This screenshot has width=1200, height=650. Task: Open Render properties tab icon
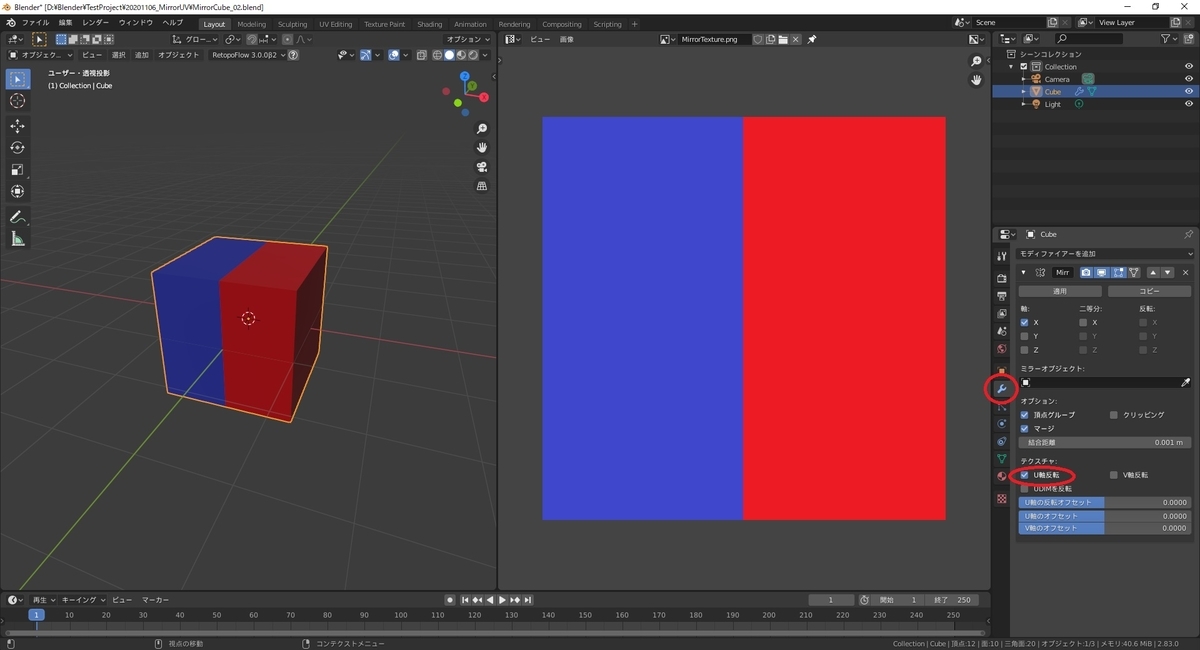pos(1002,278)
